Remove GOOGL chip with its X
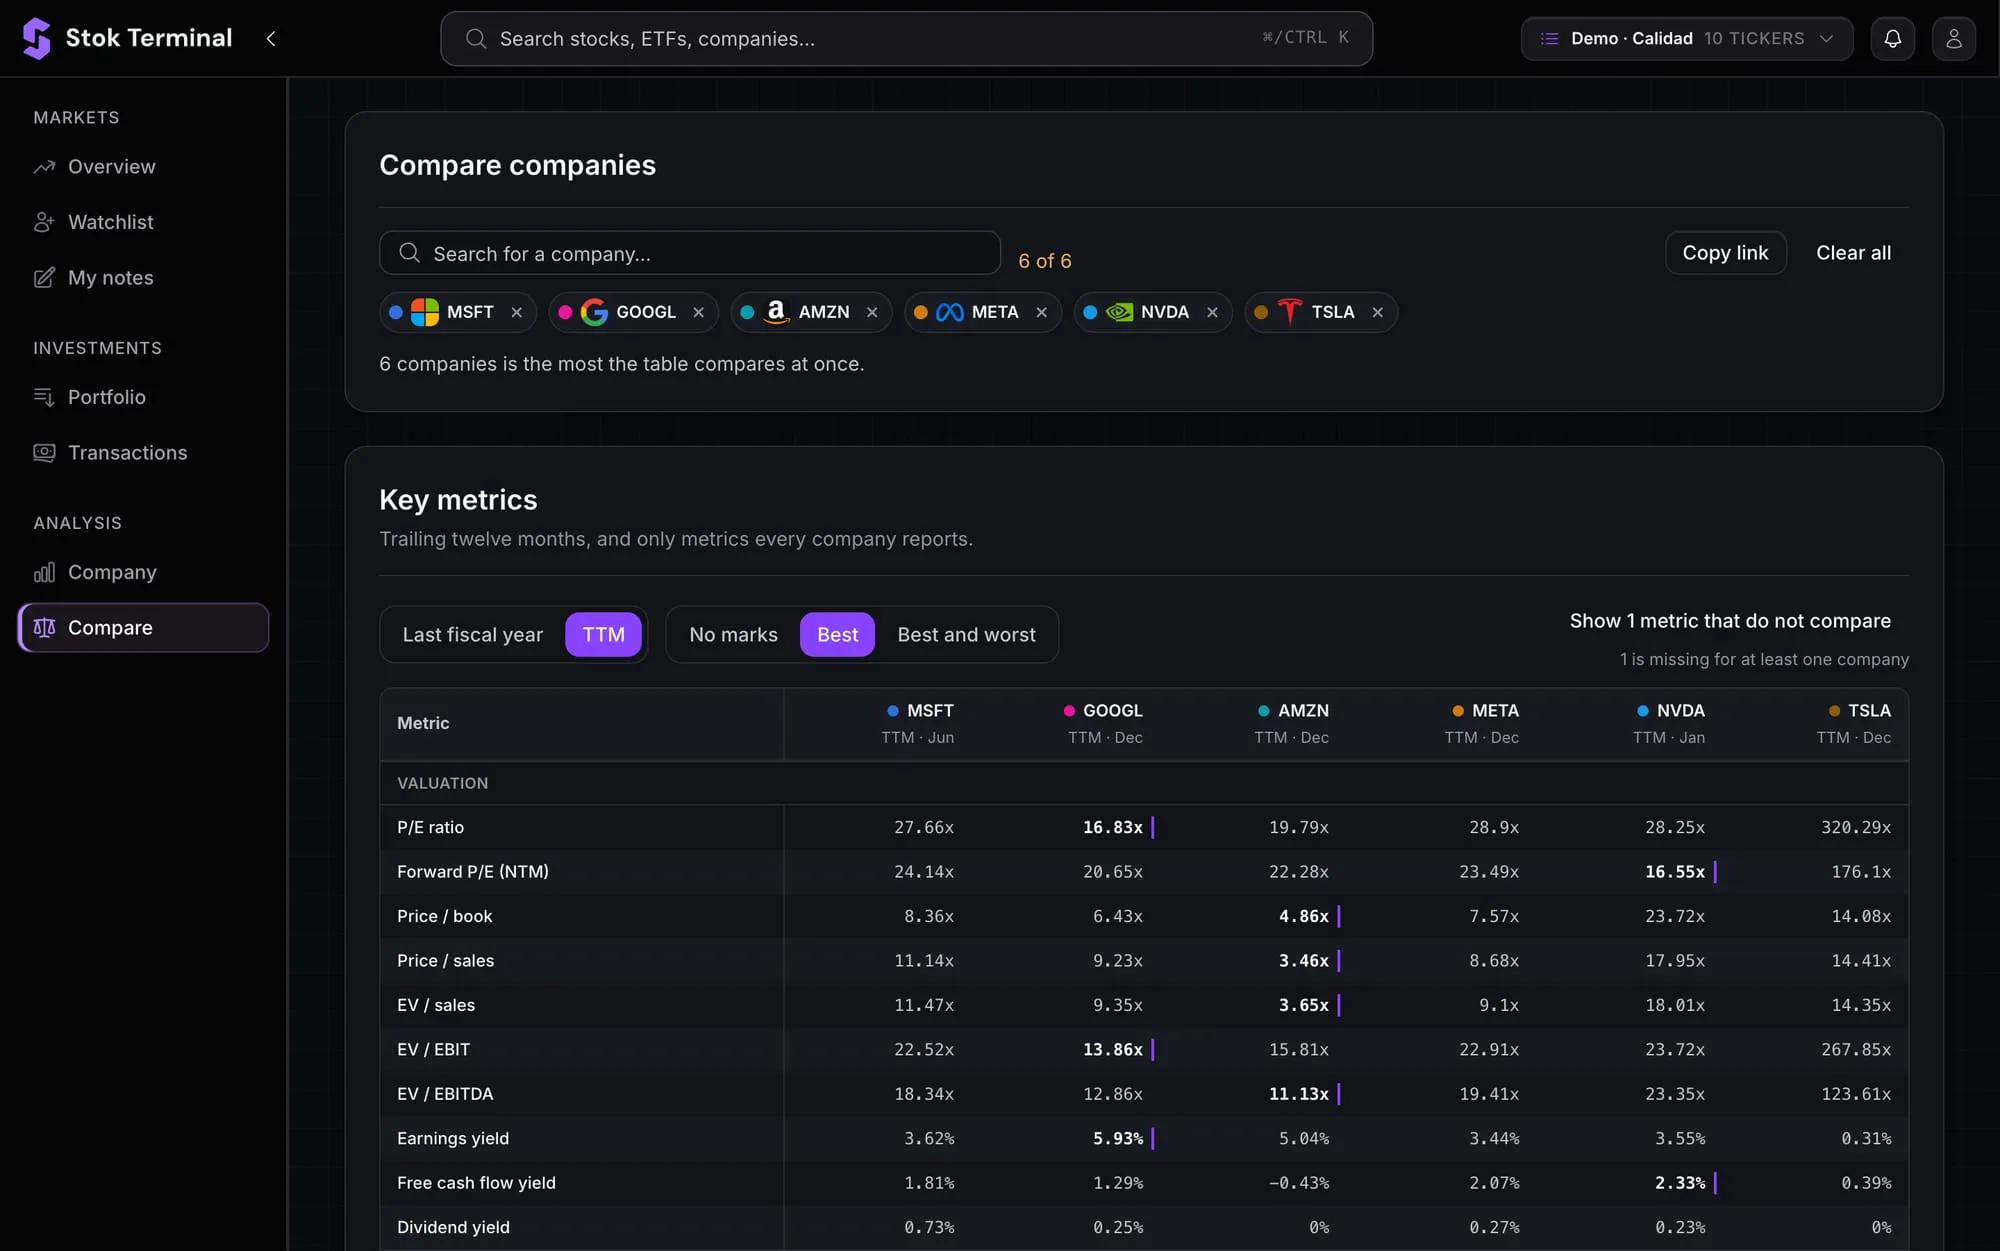 (x=699, y=313)
